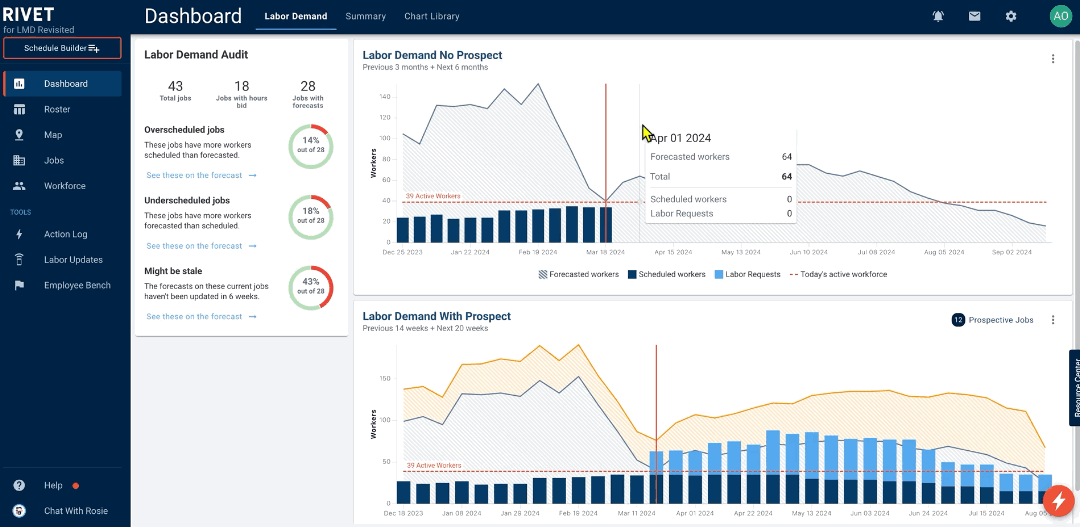Switch to the Summary tab
Image resolution: width=1080 pixels, height=527 pixels.
(x=365, y=16)
